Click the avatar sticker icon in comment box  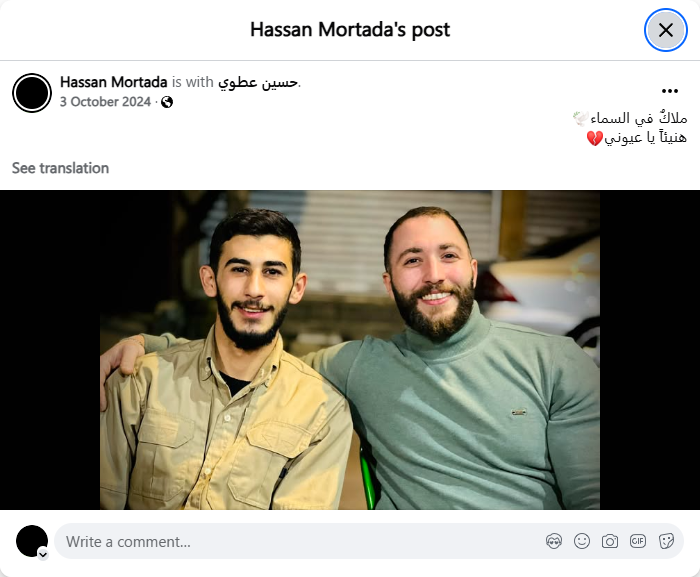554,541
